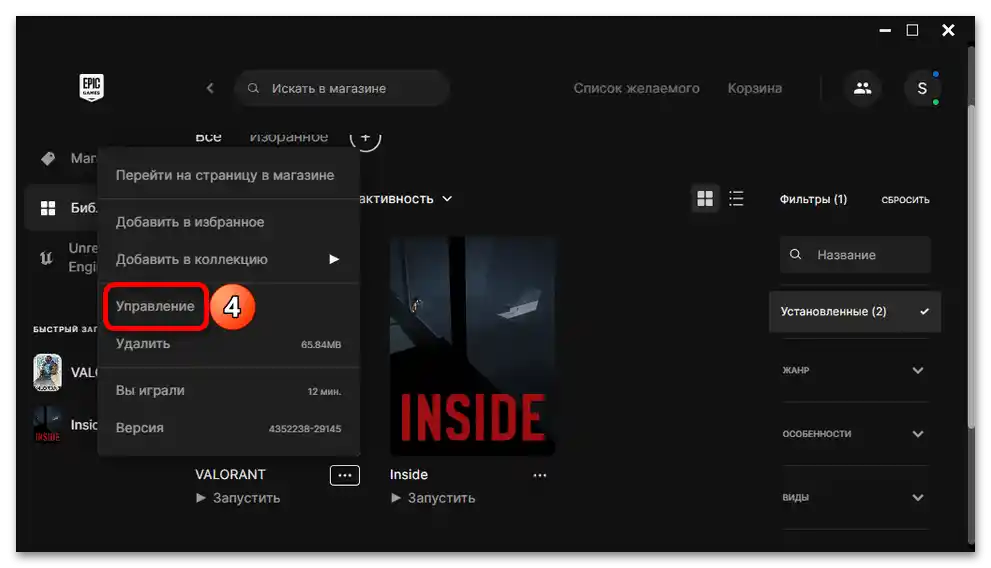Select Перейти на страницу в магазине
991x568 pixels.
pyautogui.click(x=225, y=175)
